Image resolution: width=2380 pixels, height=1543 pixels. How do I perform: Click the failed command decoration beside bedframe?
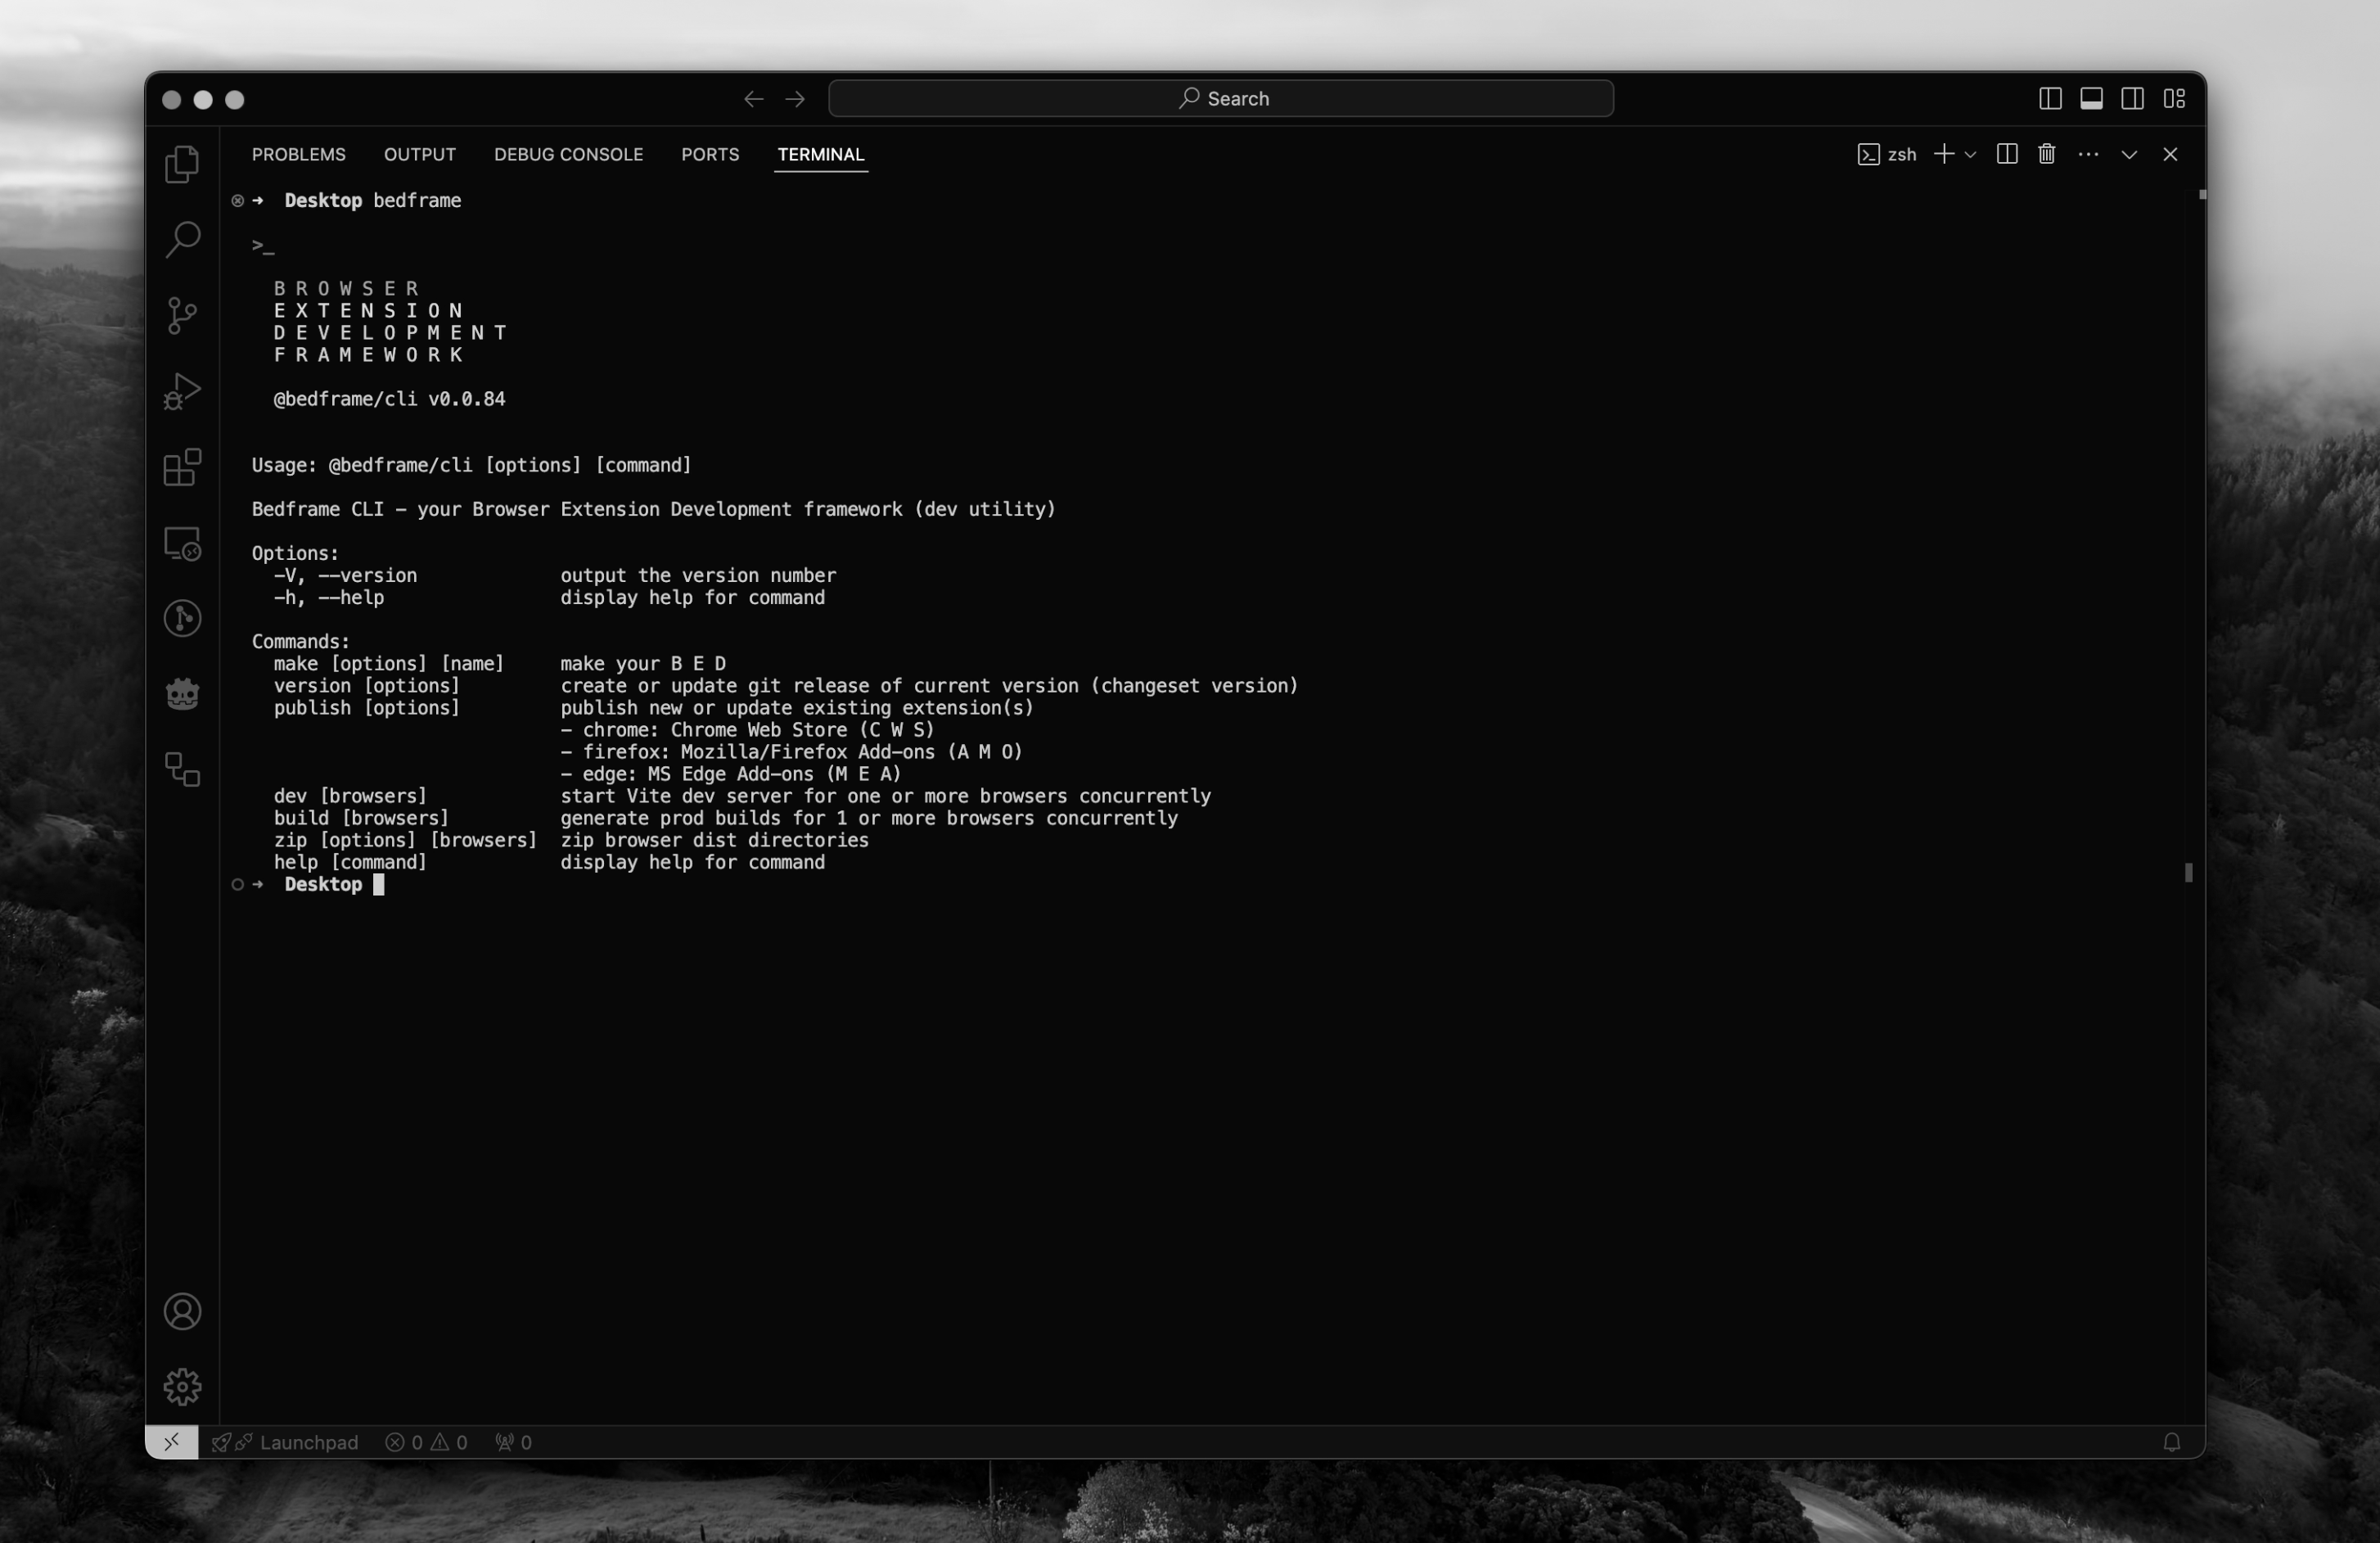tap(238, 201)
